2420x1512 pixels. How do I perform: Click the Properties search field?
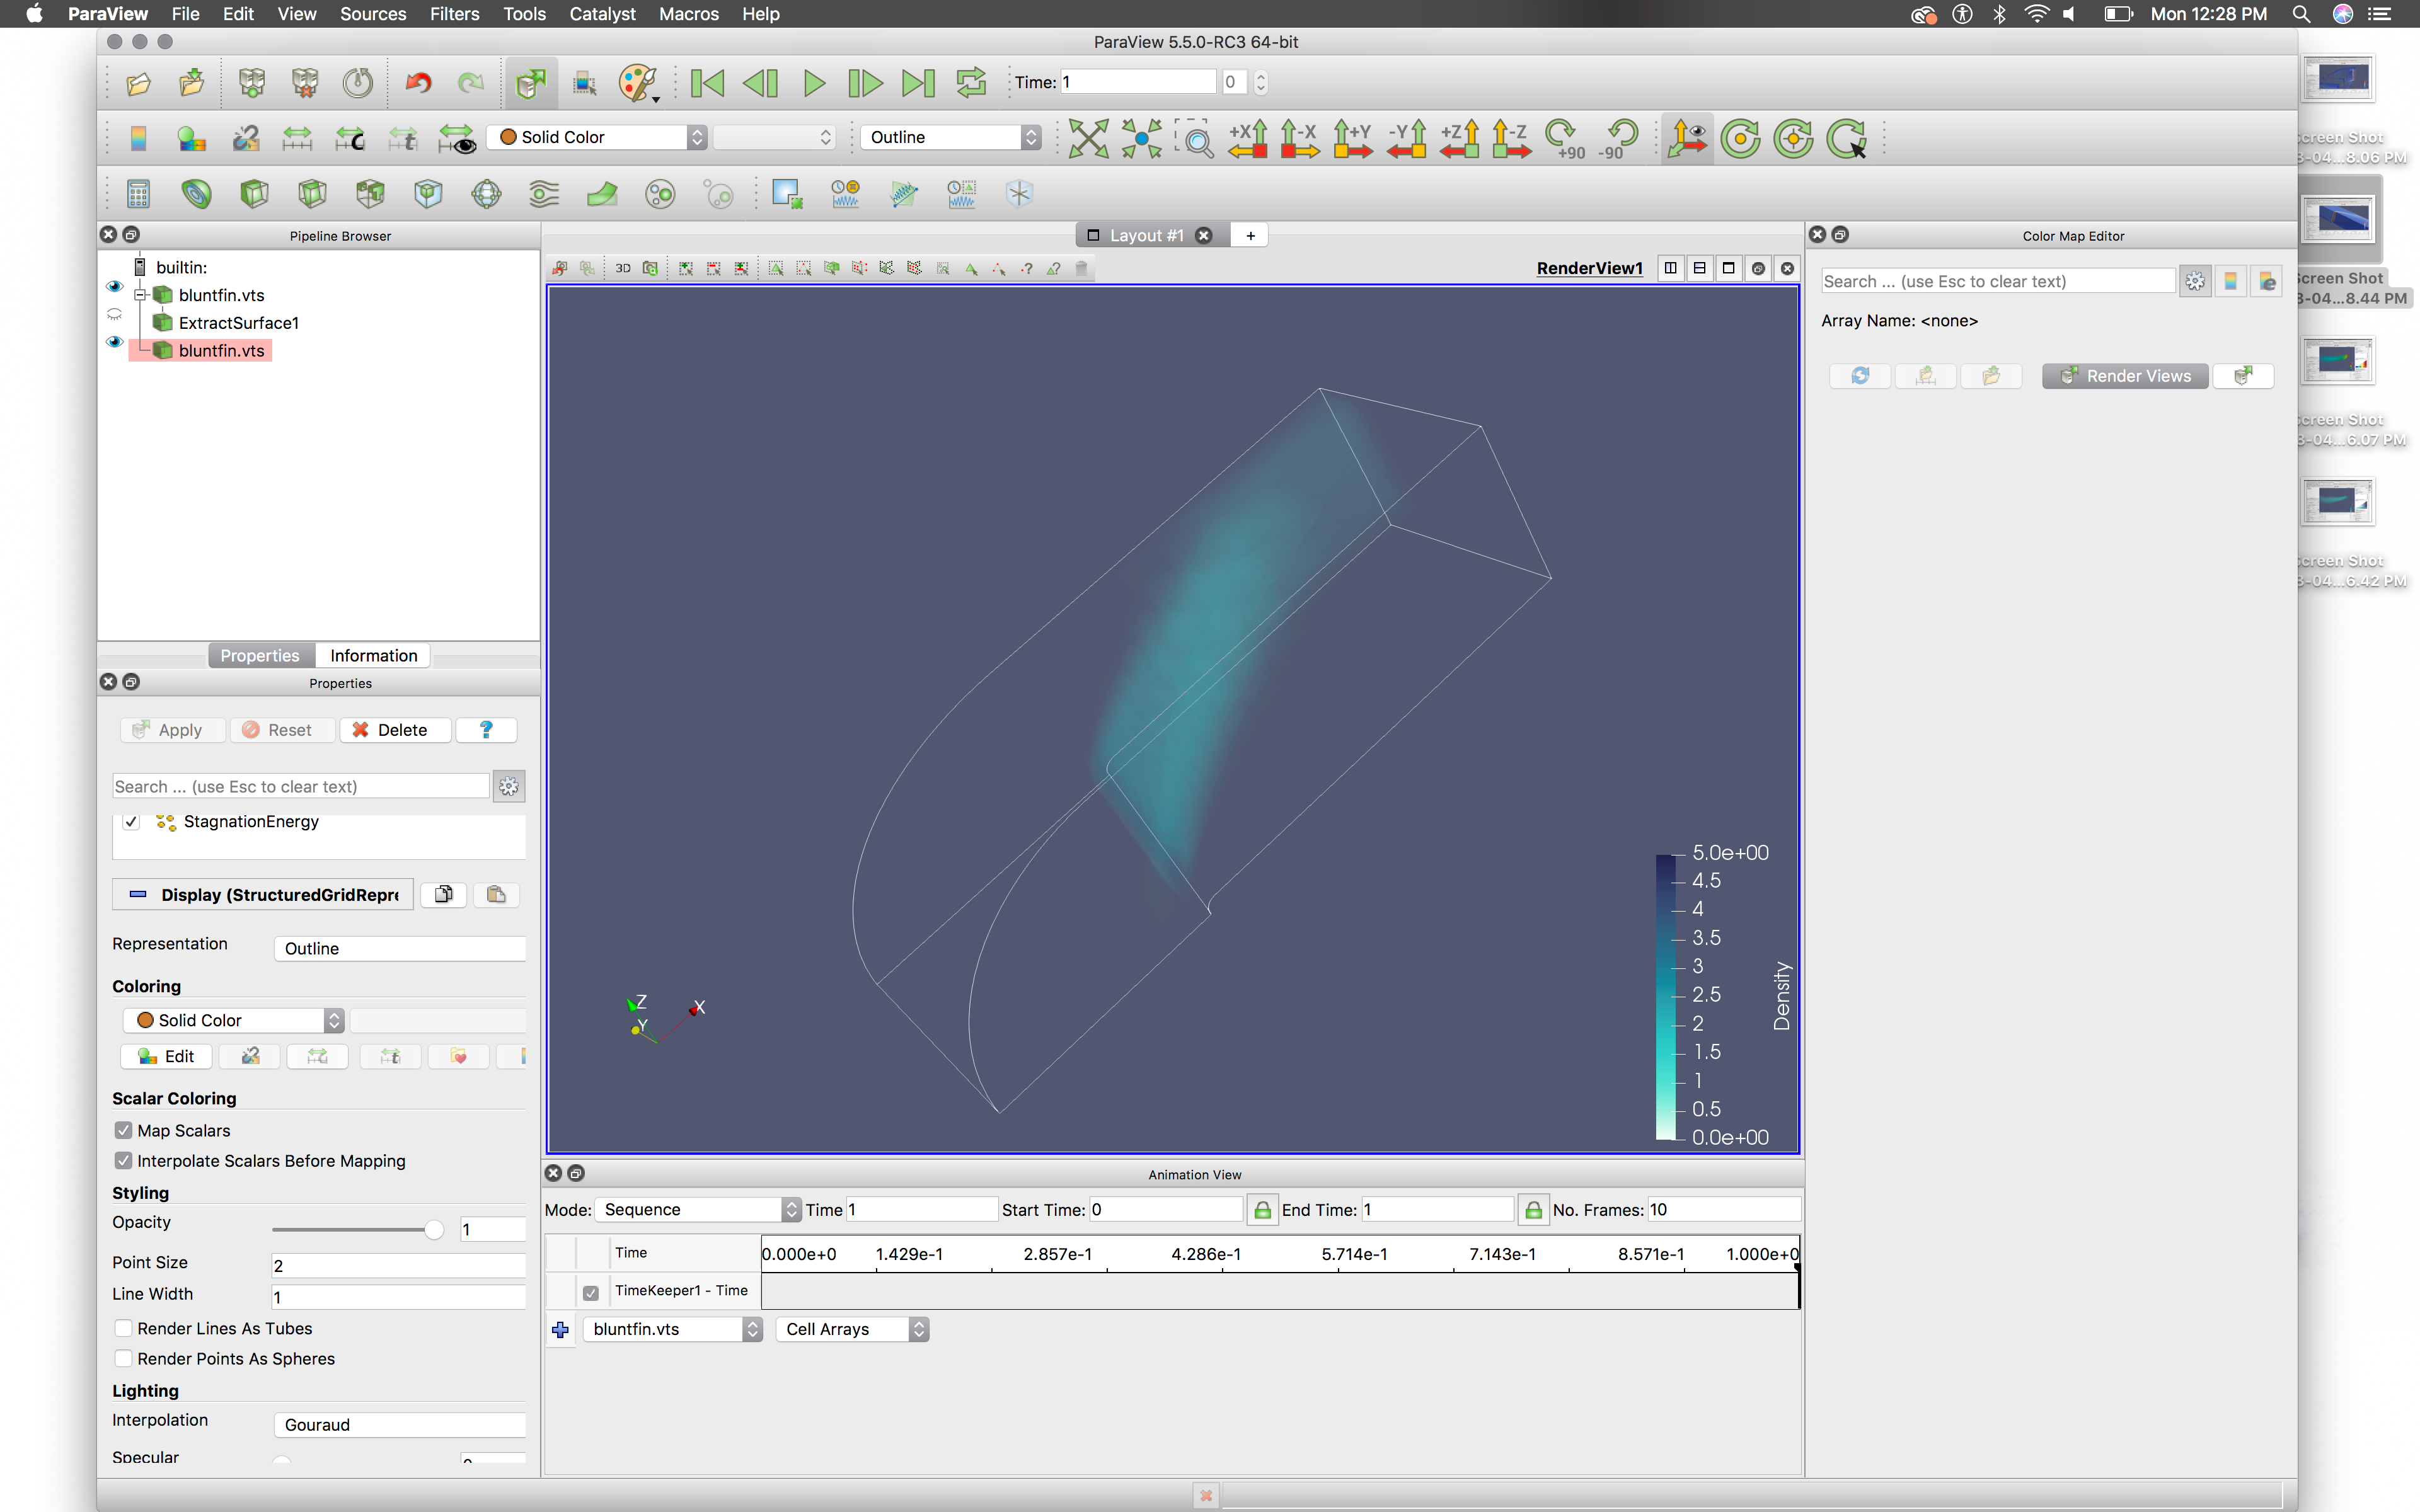(301, 786)
